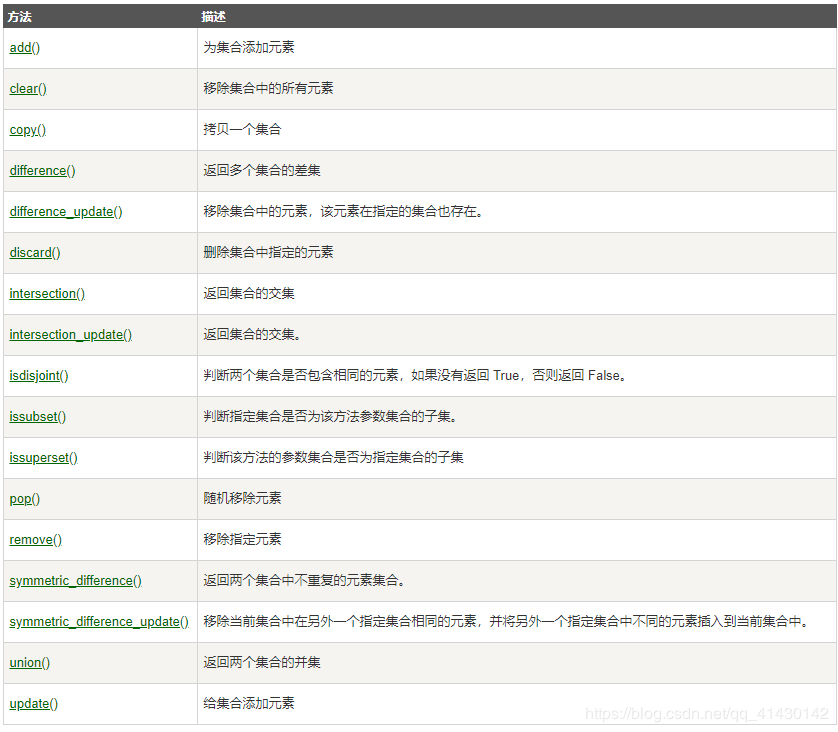This screenshot has height=732, width=838.
Task: Select the text '移除集合中的所有元素'
Action: point(268,89)
